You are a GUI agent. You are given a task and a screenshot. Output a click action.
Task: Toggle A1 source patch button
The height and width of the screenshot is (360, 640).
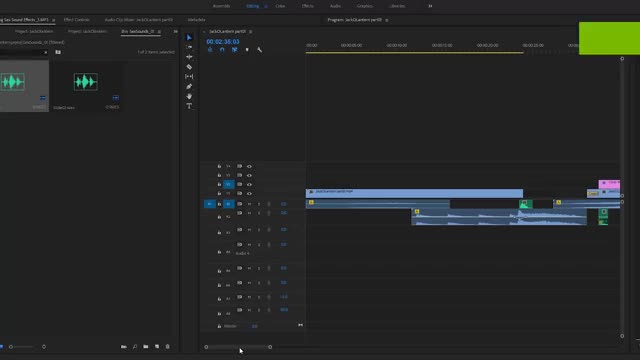pos(210,204)
